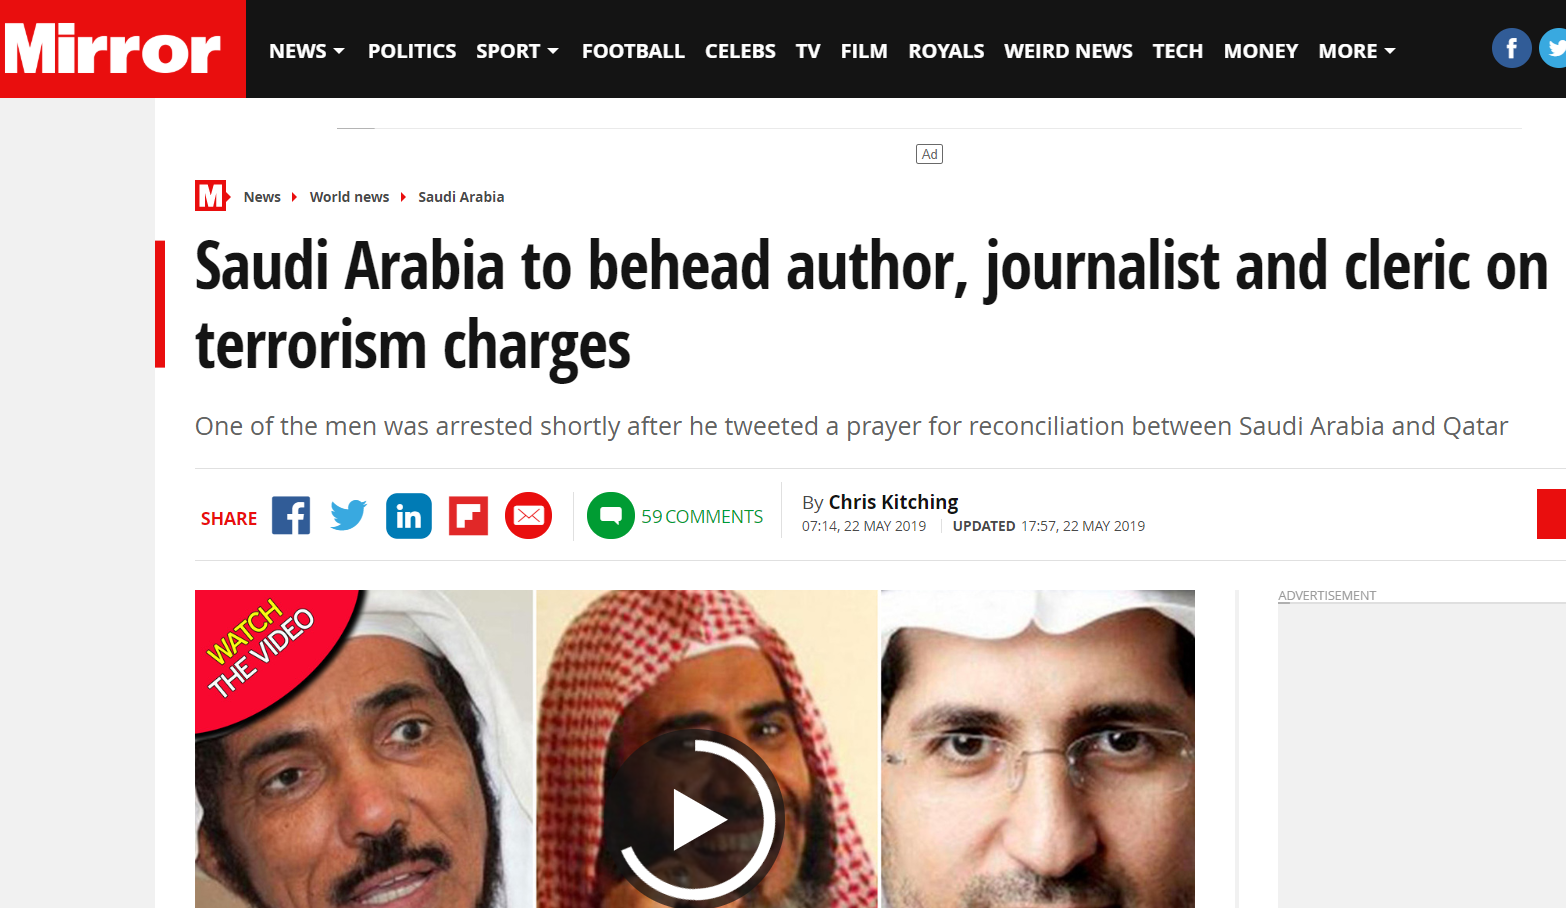Go to the Mirror homepage logo
The image size is (1566, 908).
pyautogui.click(x=113, y=49)
